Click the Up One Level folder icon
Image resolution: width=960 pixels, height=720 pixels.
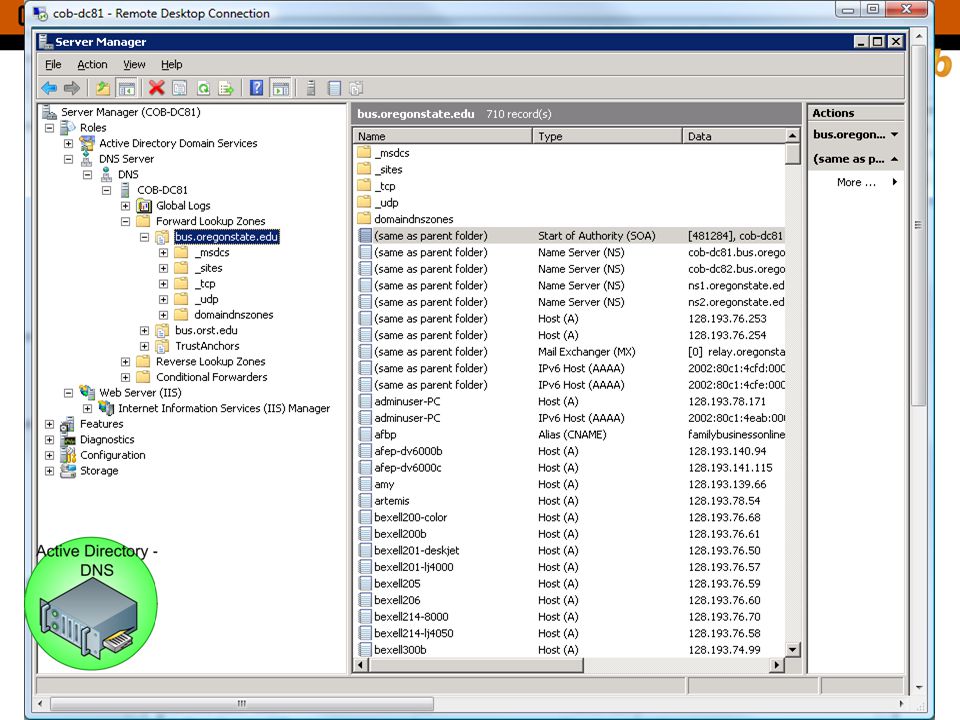[103, 88]
